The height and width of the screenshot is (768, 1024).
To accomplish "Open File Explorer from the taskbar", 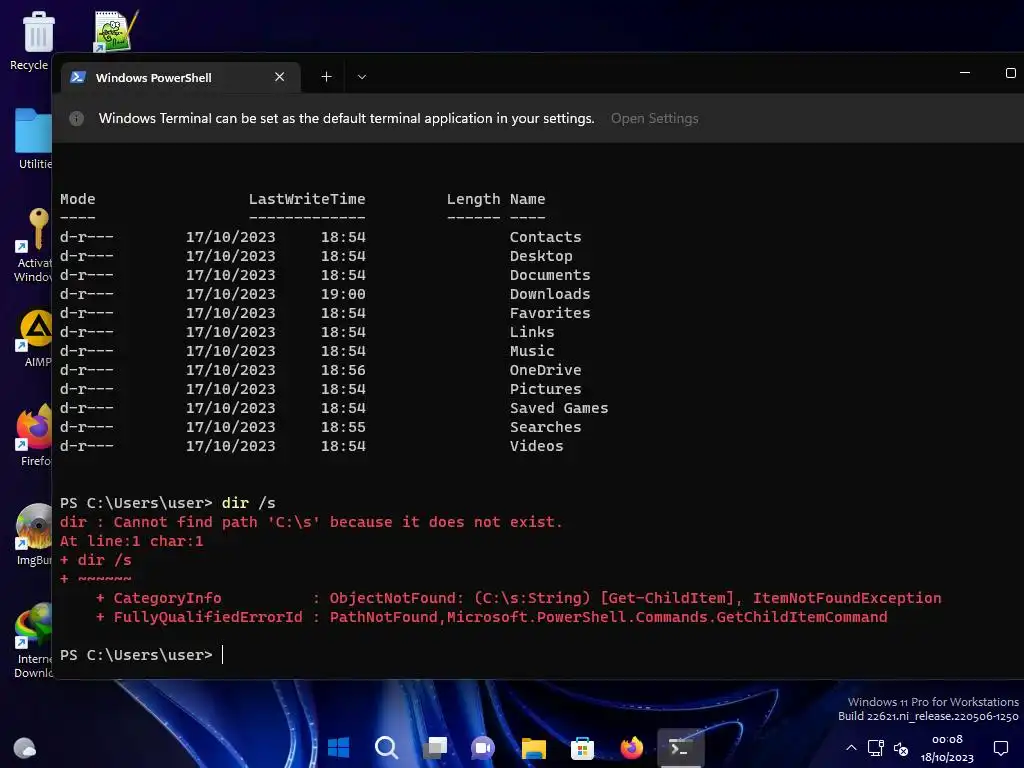I will point(534,747).
